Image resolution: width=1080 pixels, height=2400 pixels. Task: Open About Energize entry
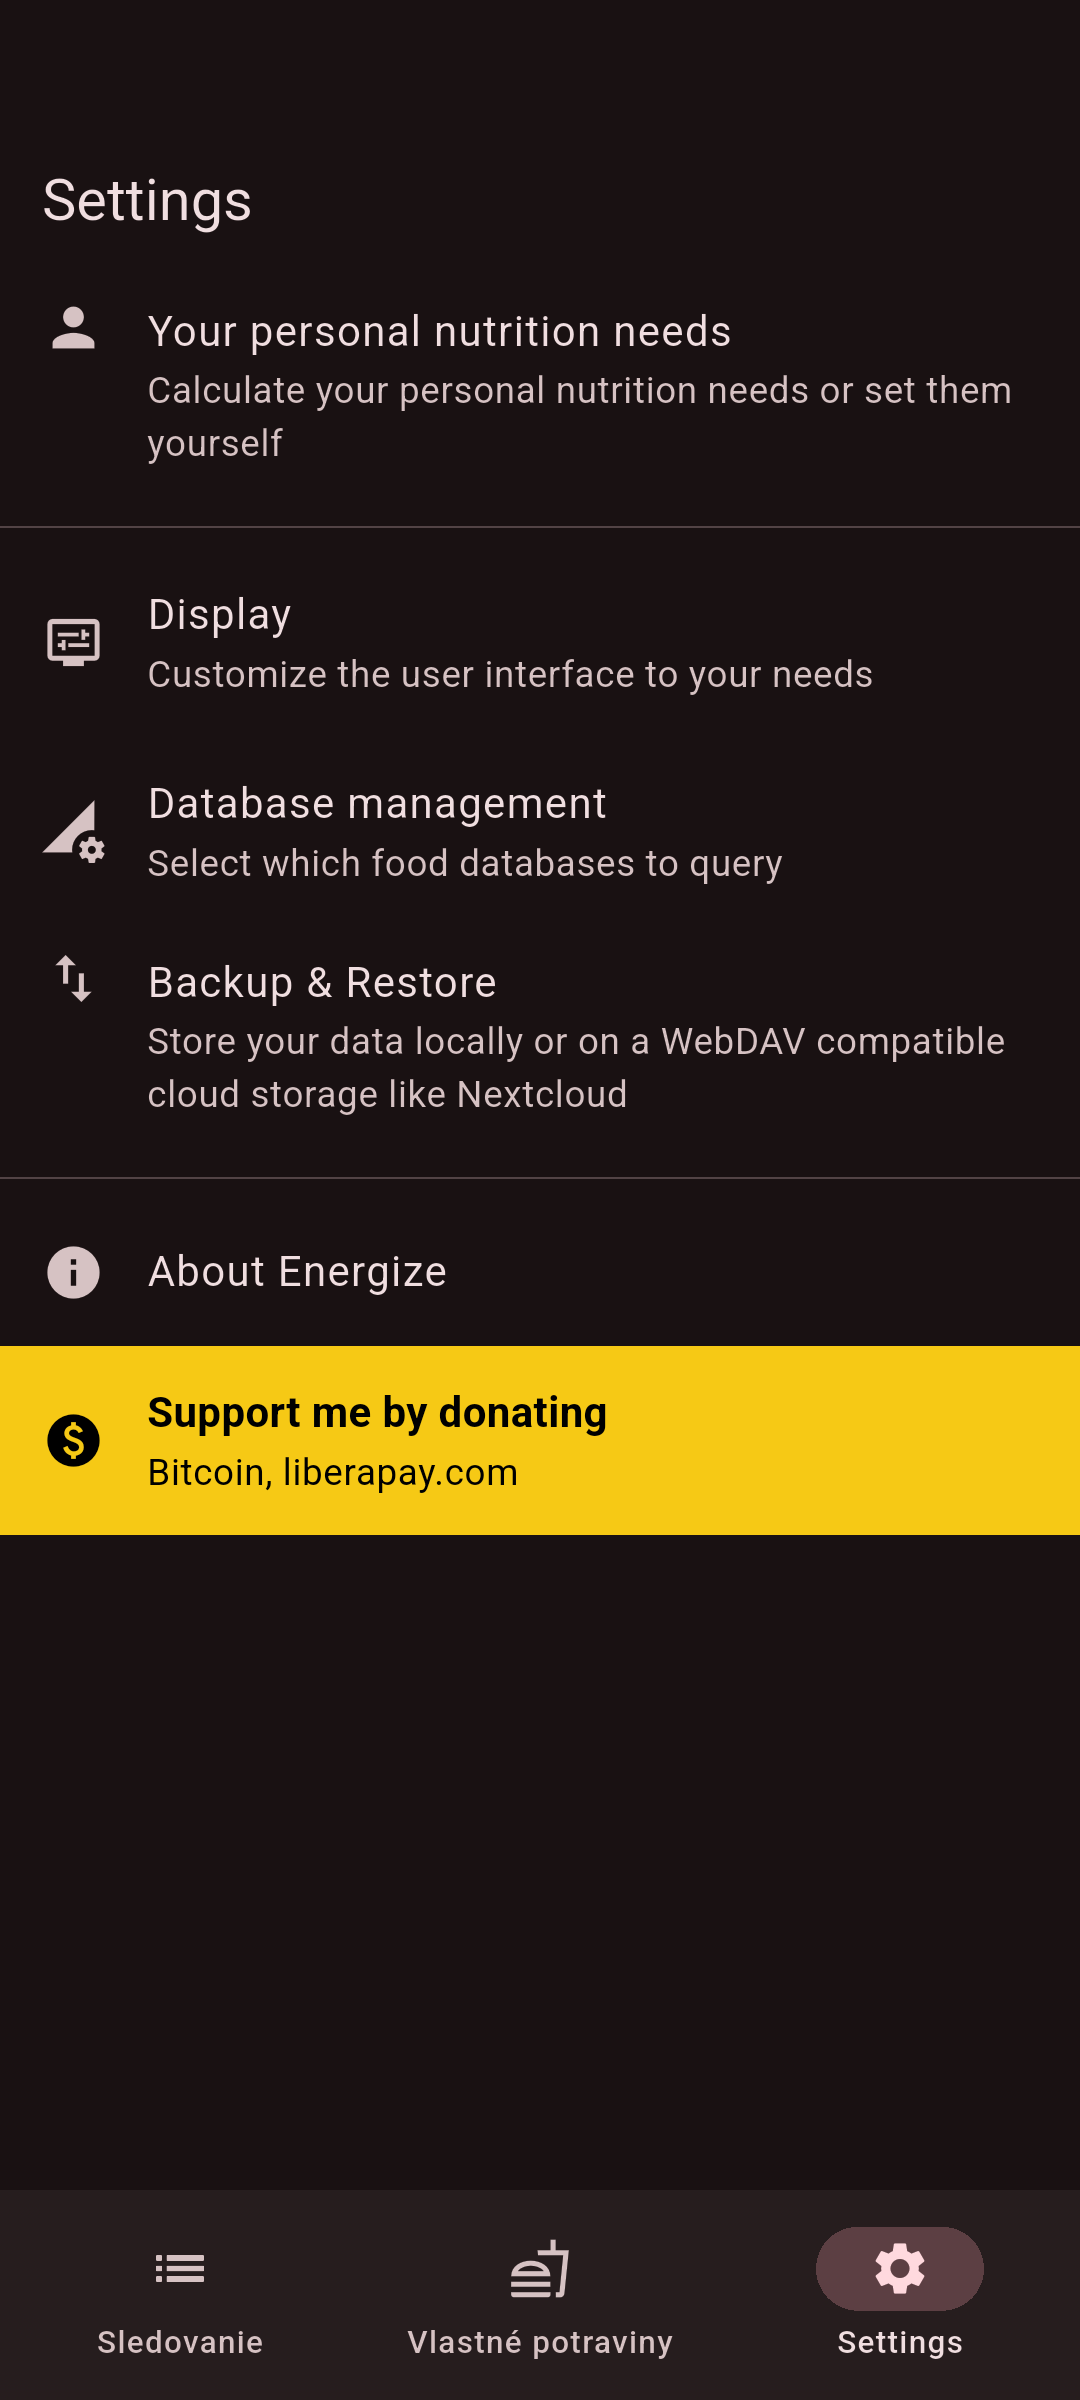click(x=297, y=1272)
